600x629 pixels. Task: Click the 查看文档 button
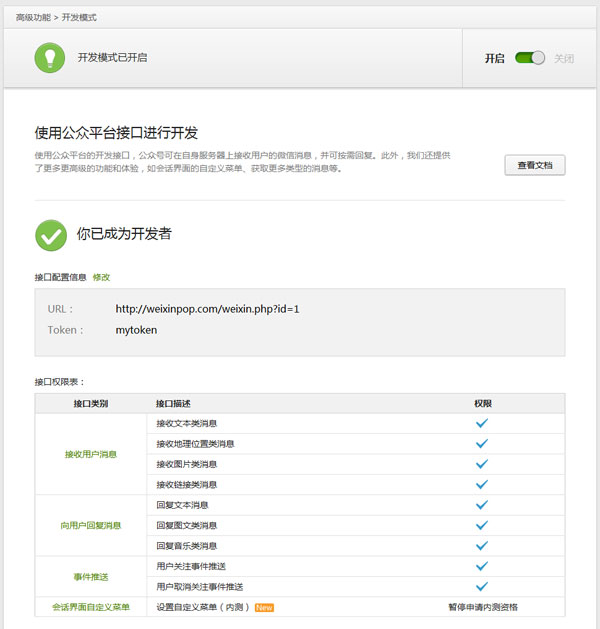pyautogui.click(x=534, y=165)
